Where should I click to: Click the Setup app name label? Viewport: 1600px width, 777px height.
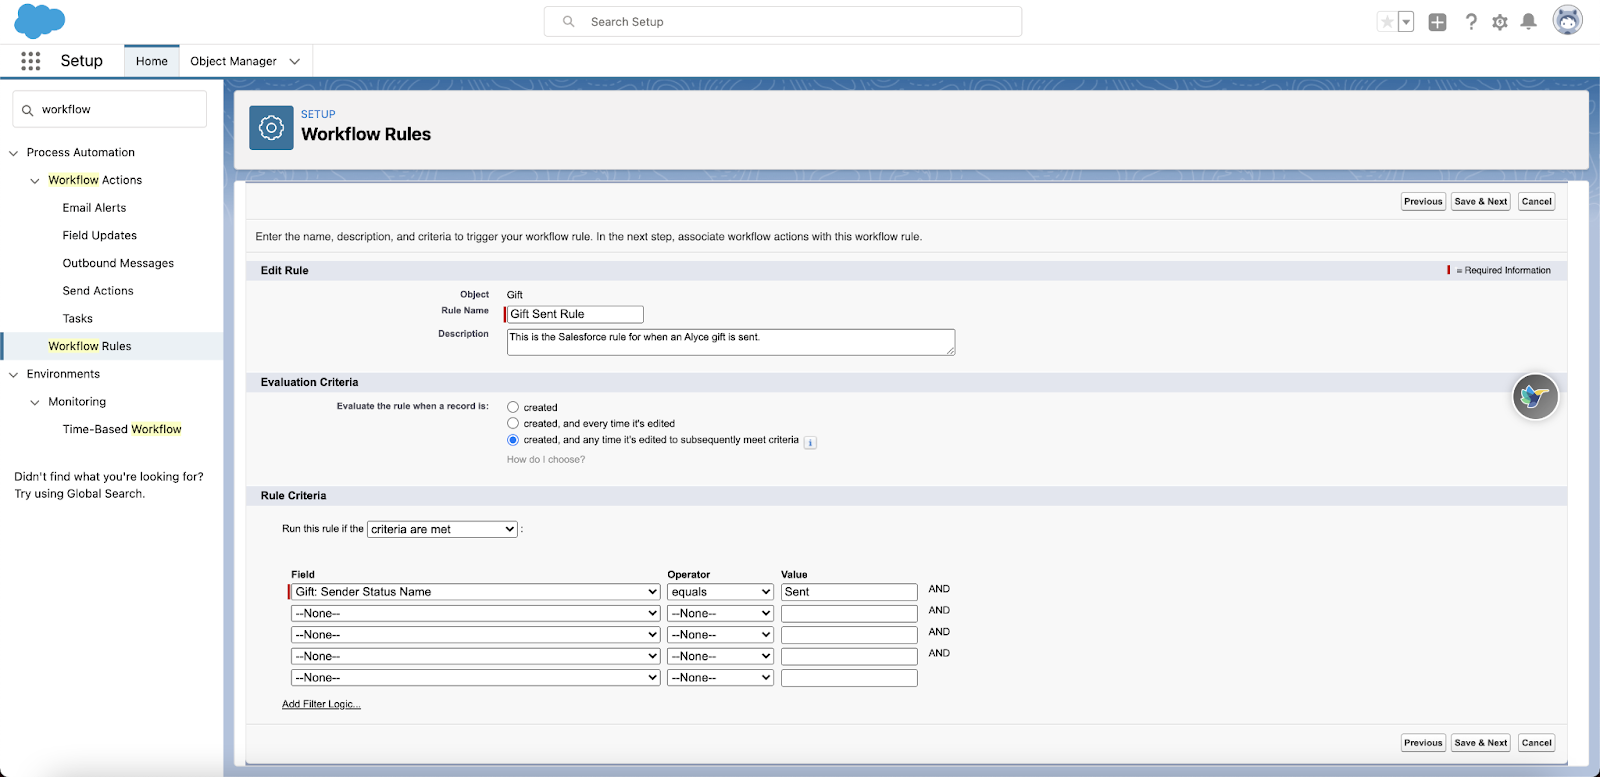[81, 61]
